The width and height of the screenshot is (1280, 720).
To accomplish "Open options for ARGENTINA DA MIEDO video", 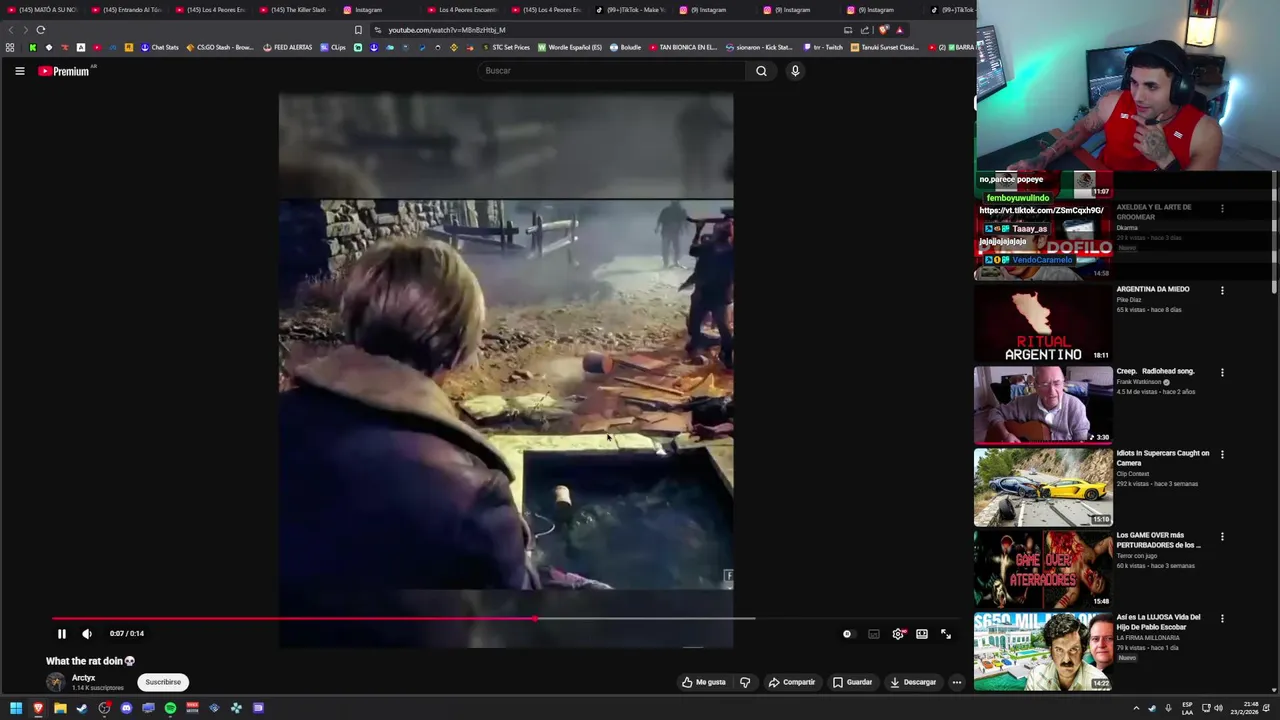I will coord(1222,290).
